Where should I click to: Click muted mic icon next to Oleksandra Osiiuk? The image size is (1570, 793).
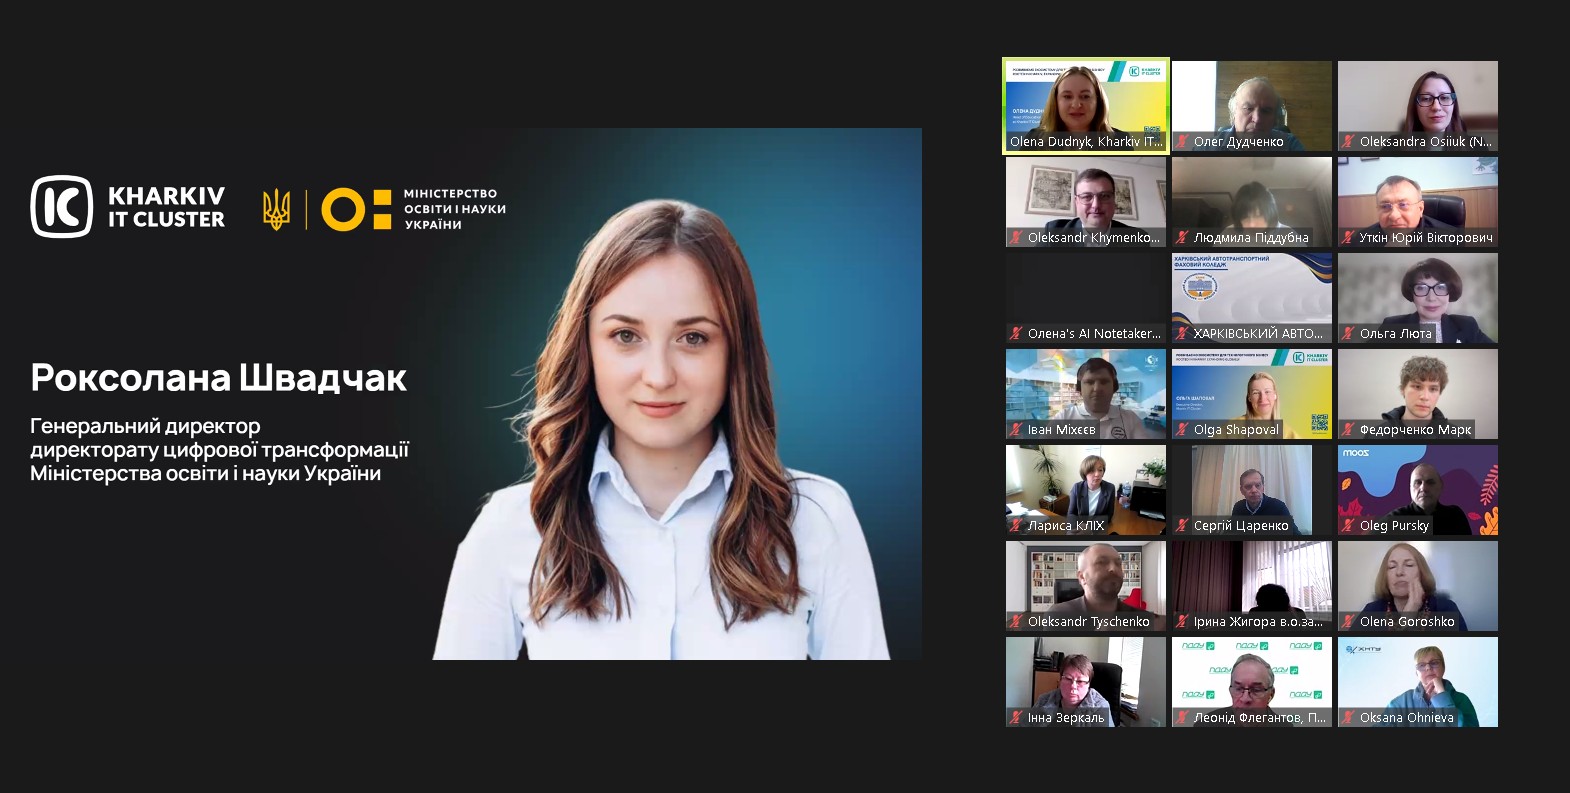1348,142
